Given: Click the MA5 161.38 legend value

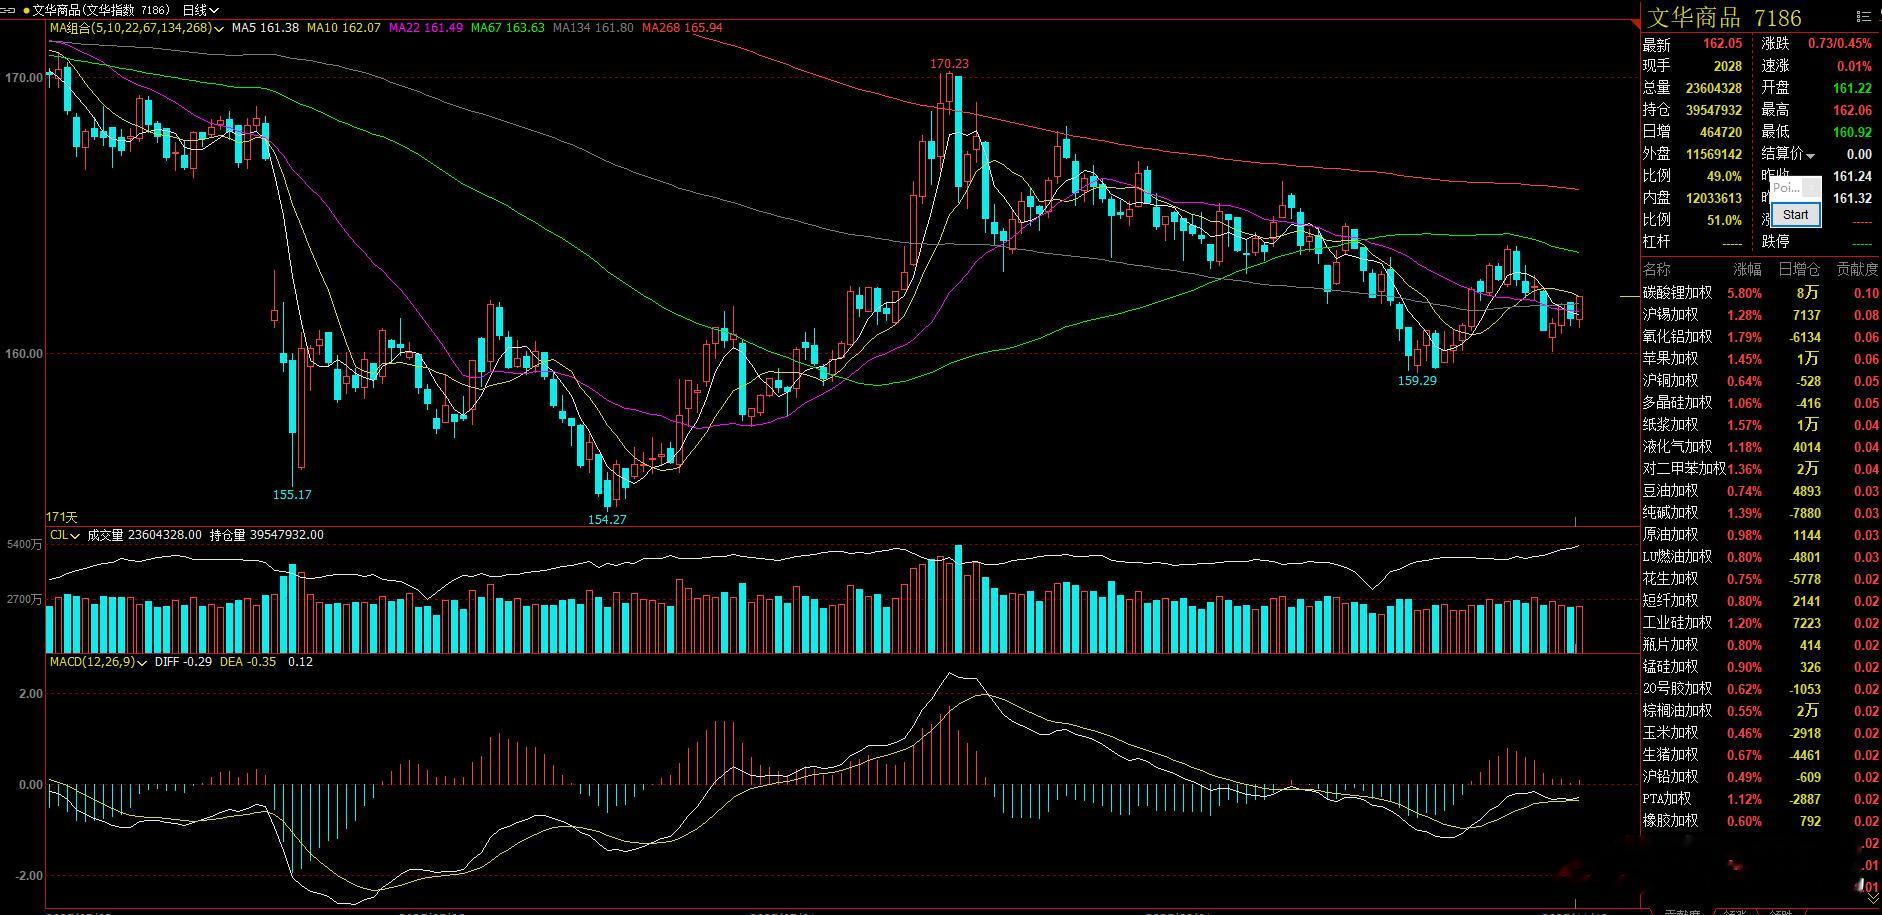Looking at the screenshot, I should pos(265,28).
